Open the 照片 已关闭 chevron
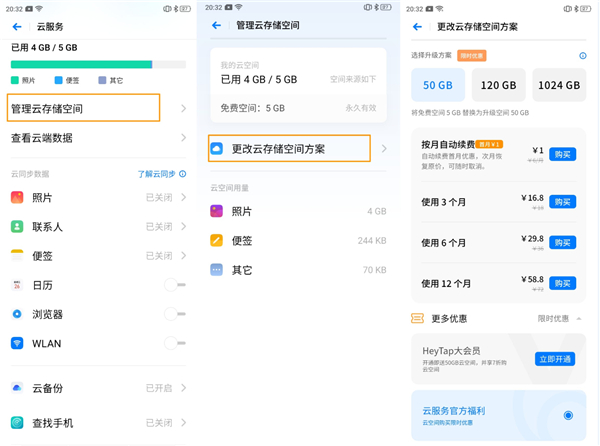Screen dimensions: 600x446 click(184, 197)
